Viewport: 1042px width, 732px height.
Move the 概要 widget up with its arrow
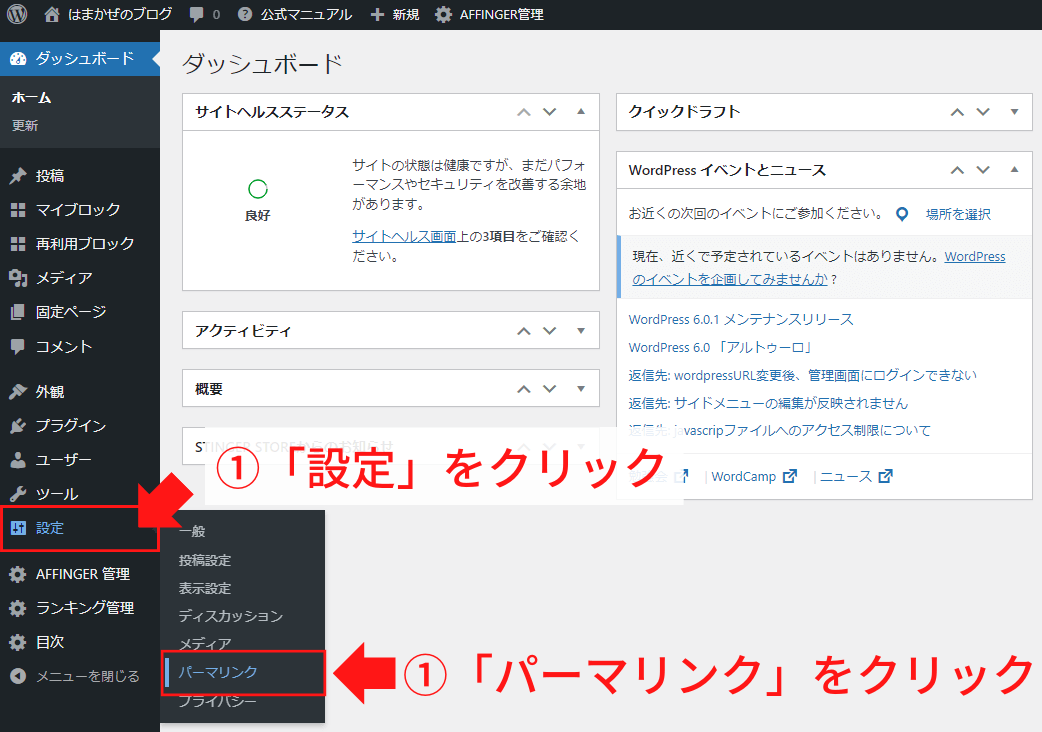point(523,388)
